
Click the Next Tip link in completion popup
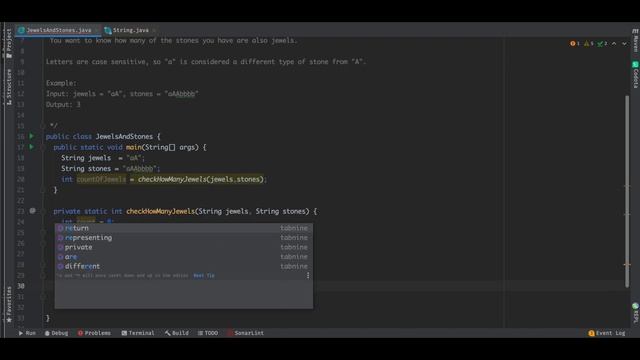click(204, 276)
